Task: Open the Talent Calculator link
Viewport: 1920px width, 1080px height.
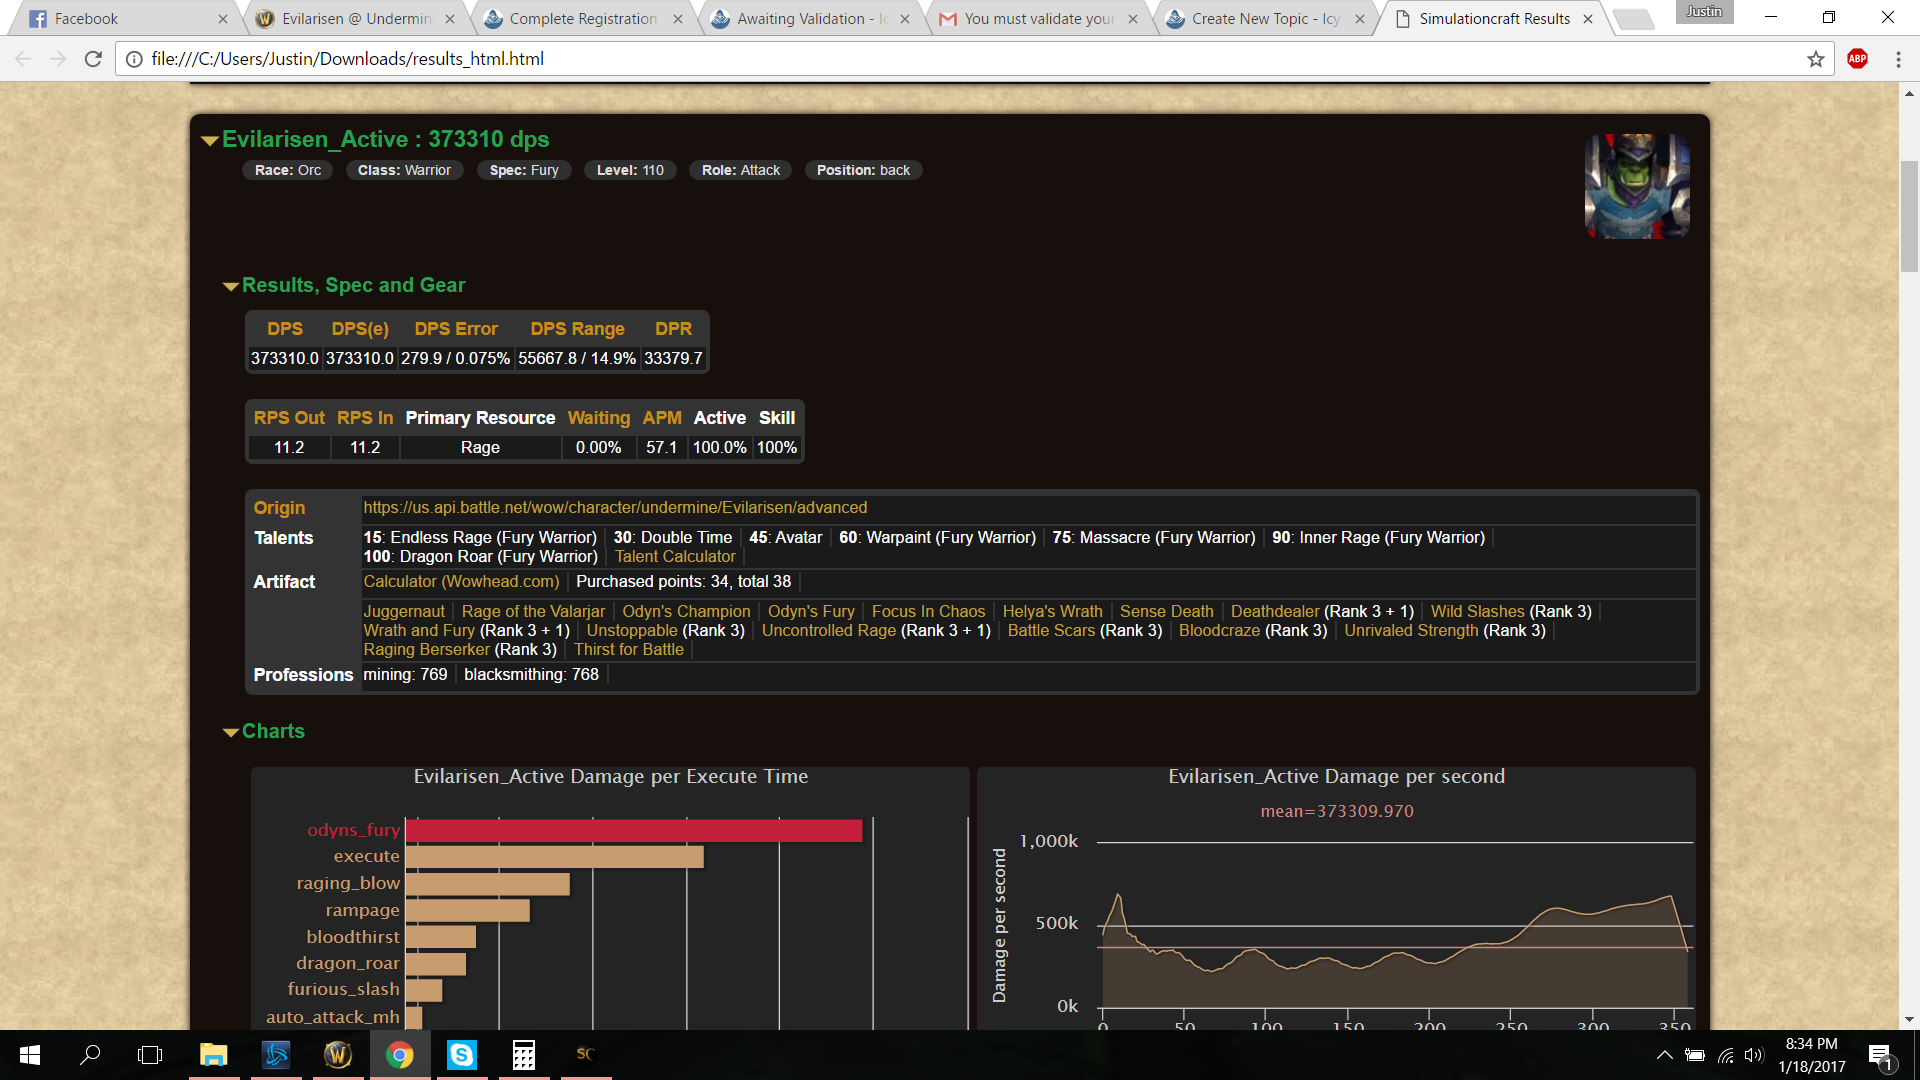Action: [675, 557]
